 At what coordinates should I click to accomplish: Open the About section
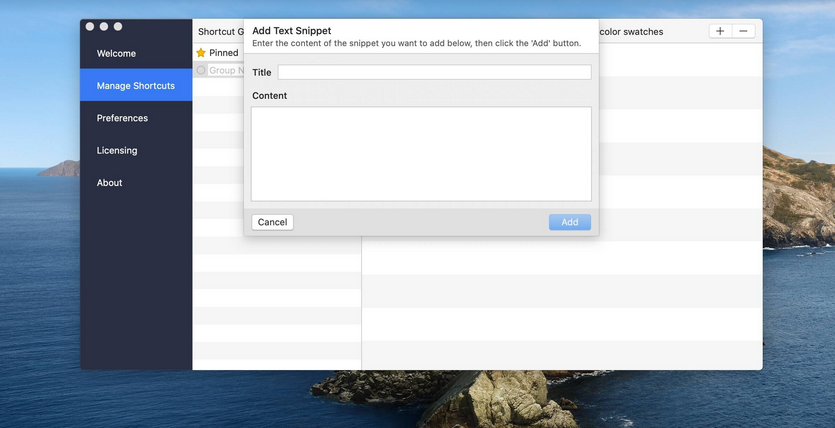point(109,183)
